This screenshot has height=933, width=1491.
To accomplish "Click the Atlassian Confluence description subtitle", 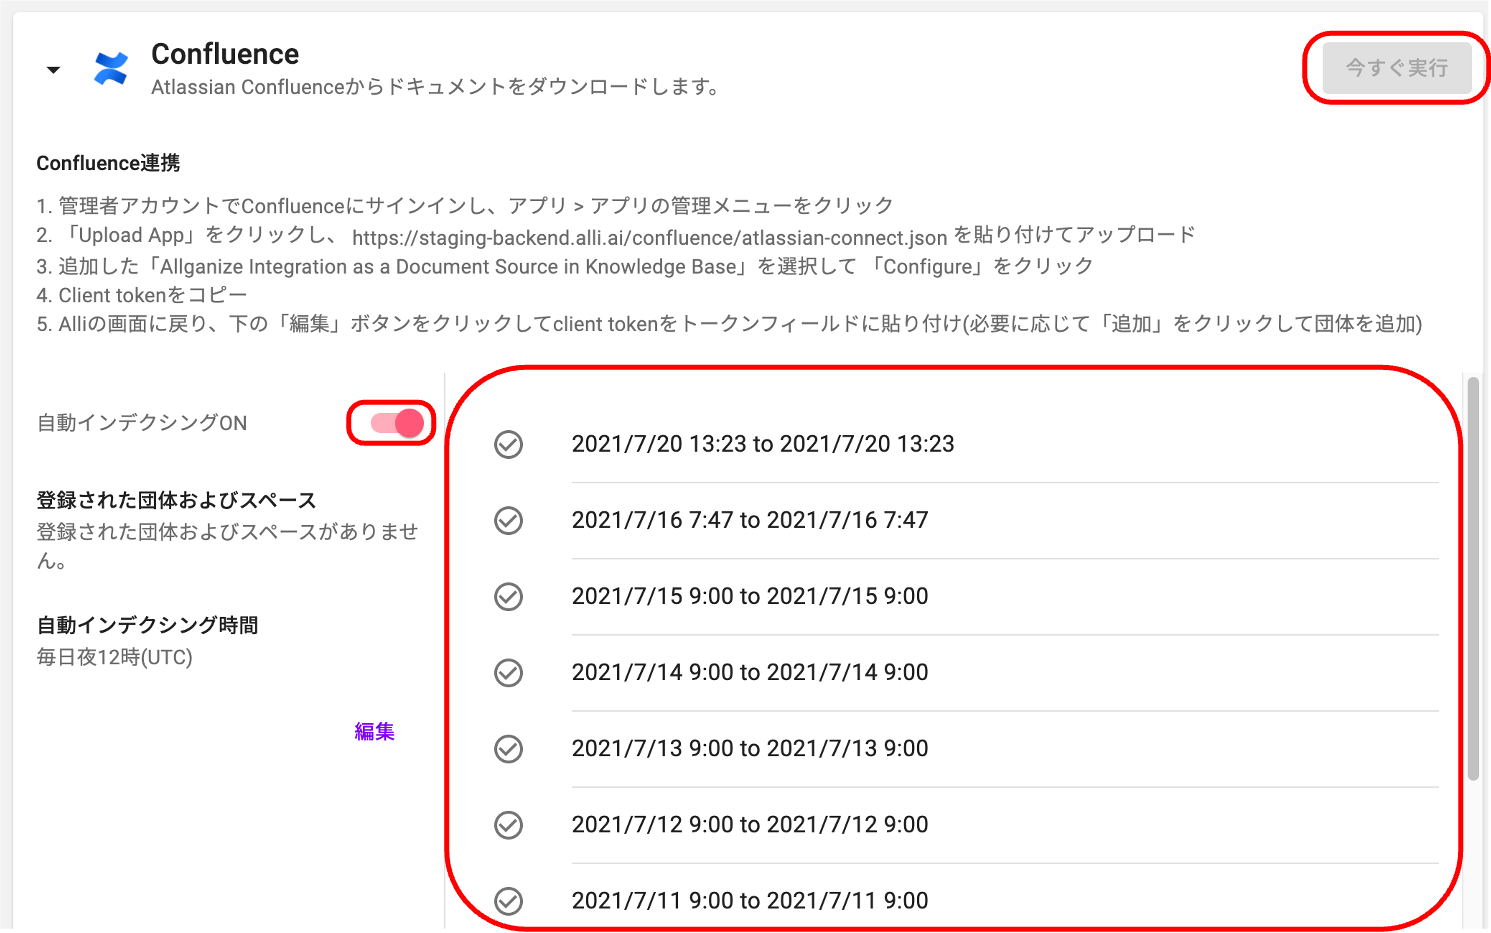I will [436, 87].
